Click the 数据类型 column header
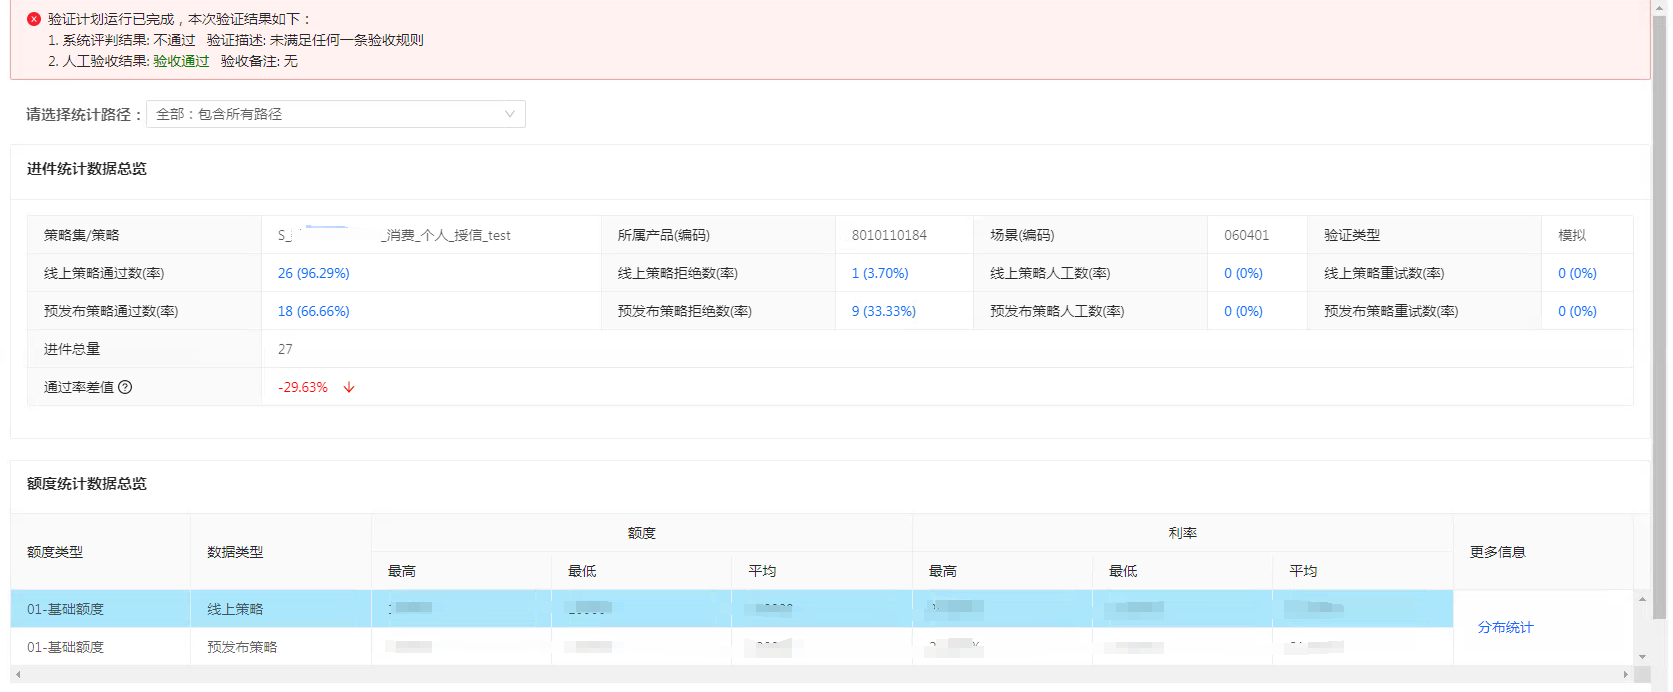The width and height of the screenshot is (1673, 692). pyautogui.click(x=235, y=552)
